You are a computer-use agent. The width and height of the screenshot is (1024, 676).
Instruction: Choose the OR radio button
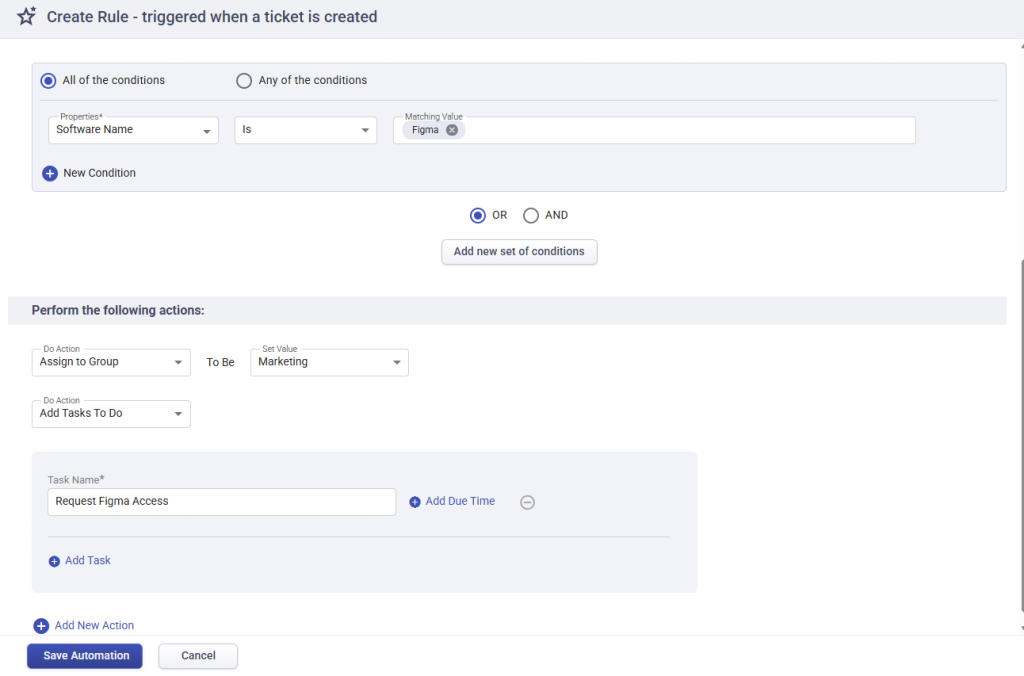point(477,216)
